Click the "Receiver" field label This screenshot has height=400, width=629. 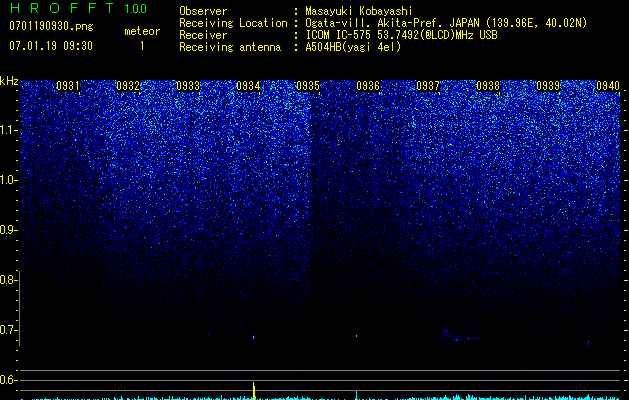click(203, 35)
